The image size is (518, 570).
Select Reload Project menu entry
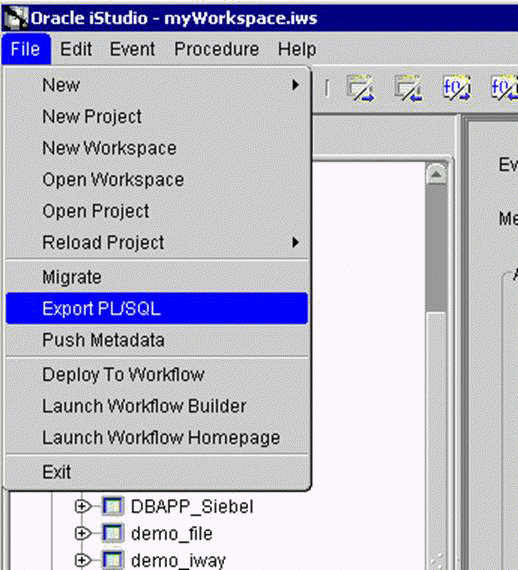click(157, 242)
